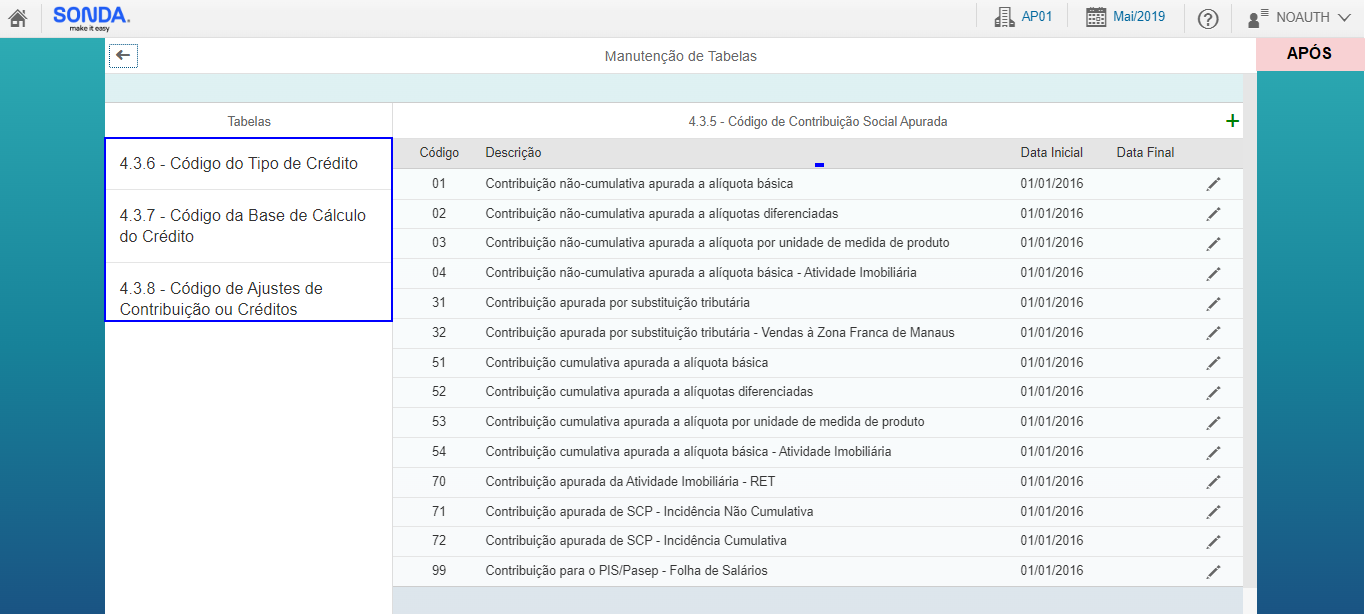Click pencil icon for code 31
1365x614 pixels.
(1213, 303)
